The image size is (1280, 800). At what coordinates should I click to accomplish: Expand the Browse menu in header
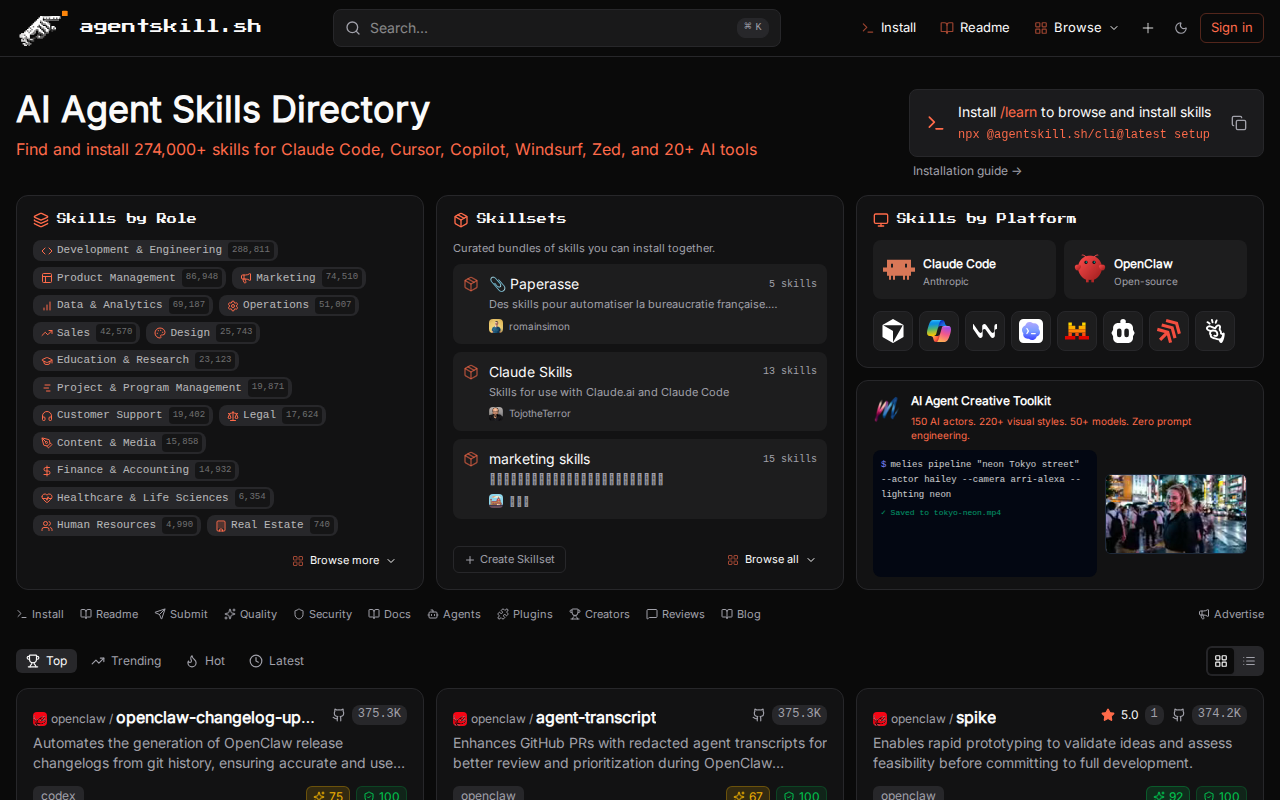point(1076,28)
